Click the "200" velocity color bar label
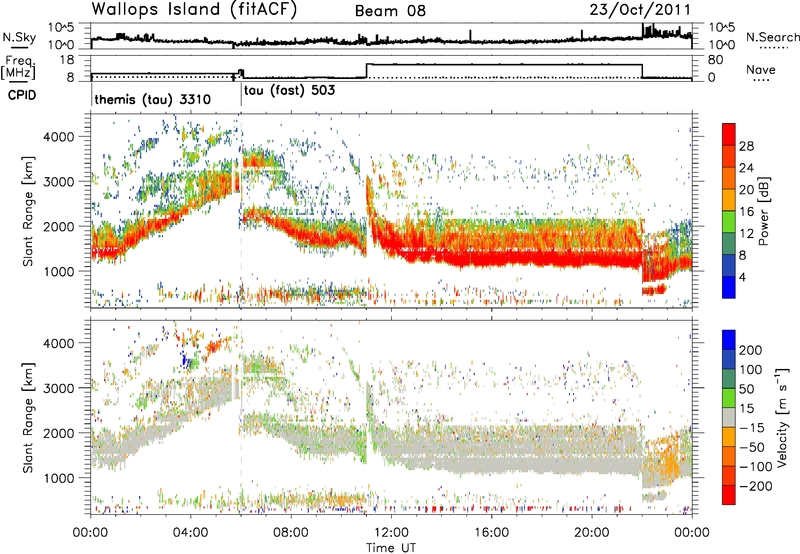Viewport: 800px width, 554px height. click(751, 350)
